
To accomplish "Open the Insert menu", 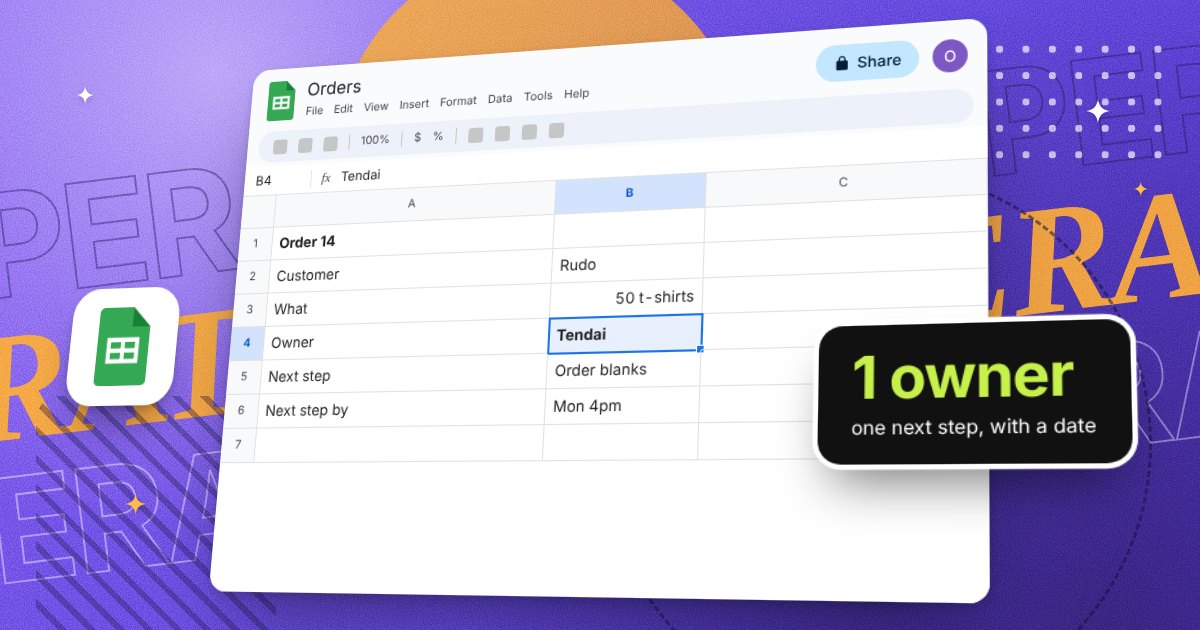I will [x=414, y=104].
